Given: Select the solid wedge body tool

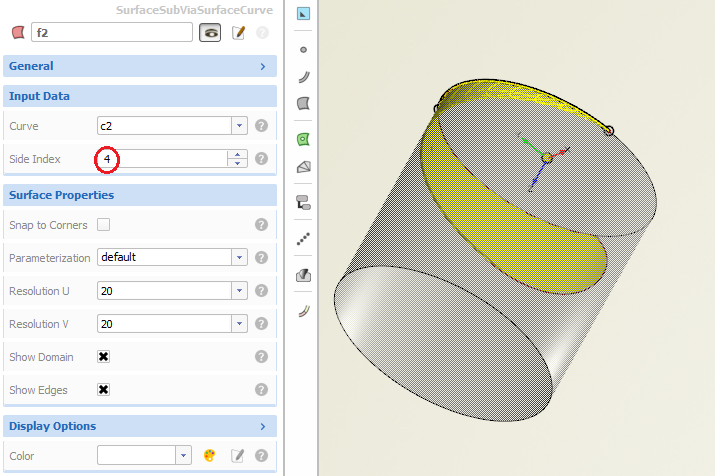Looking at the screenshot, I should coord(304,167).
